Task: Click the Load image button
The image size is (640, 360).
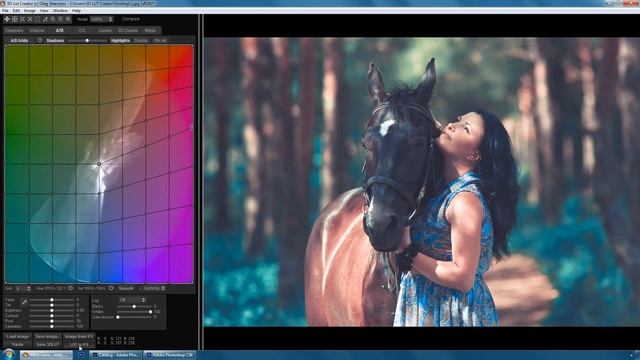Action: click(18, 337)
